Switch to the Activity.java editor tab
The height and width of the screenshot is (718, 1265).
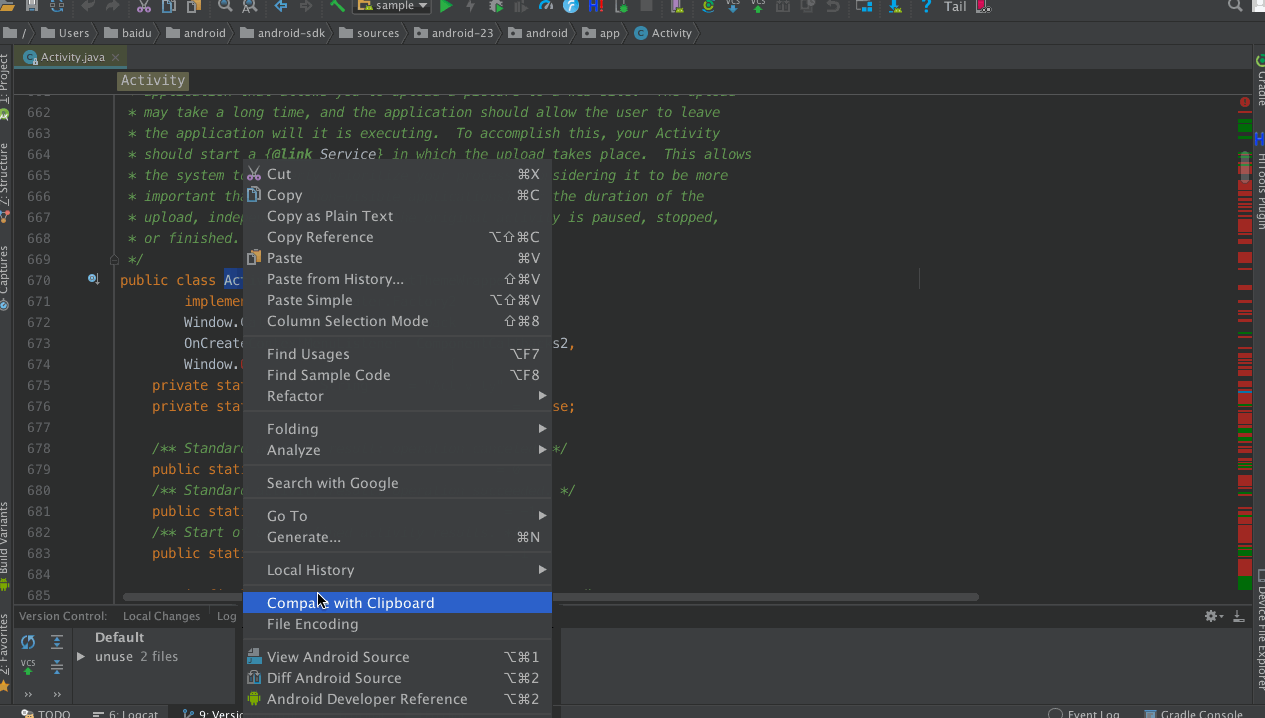coord(72,57)
